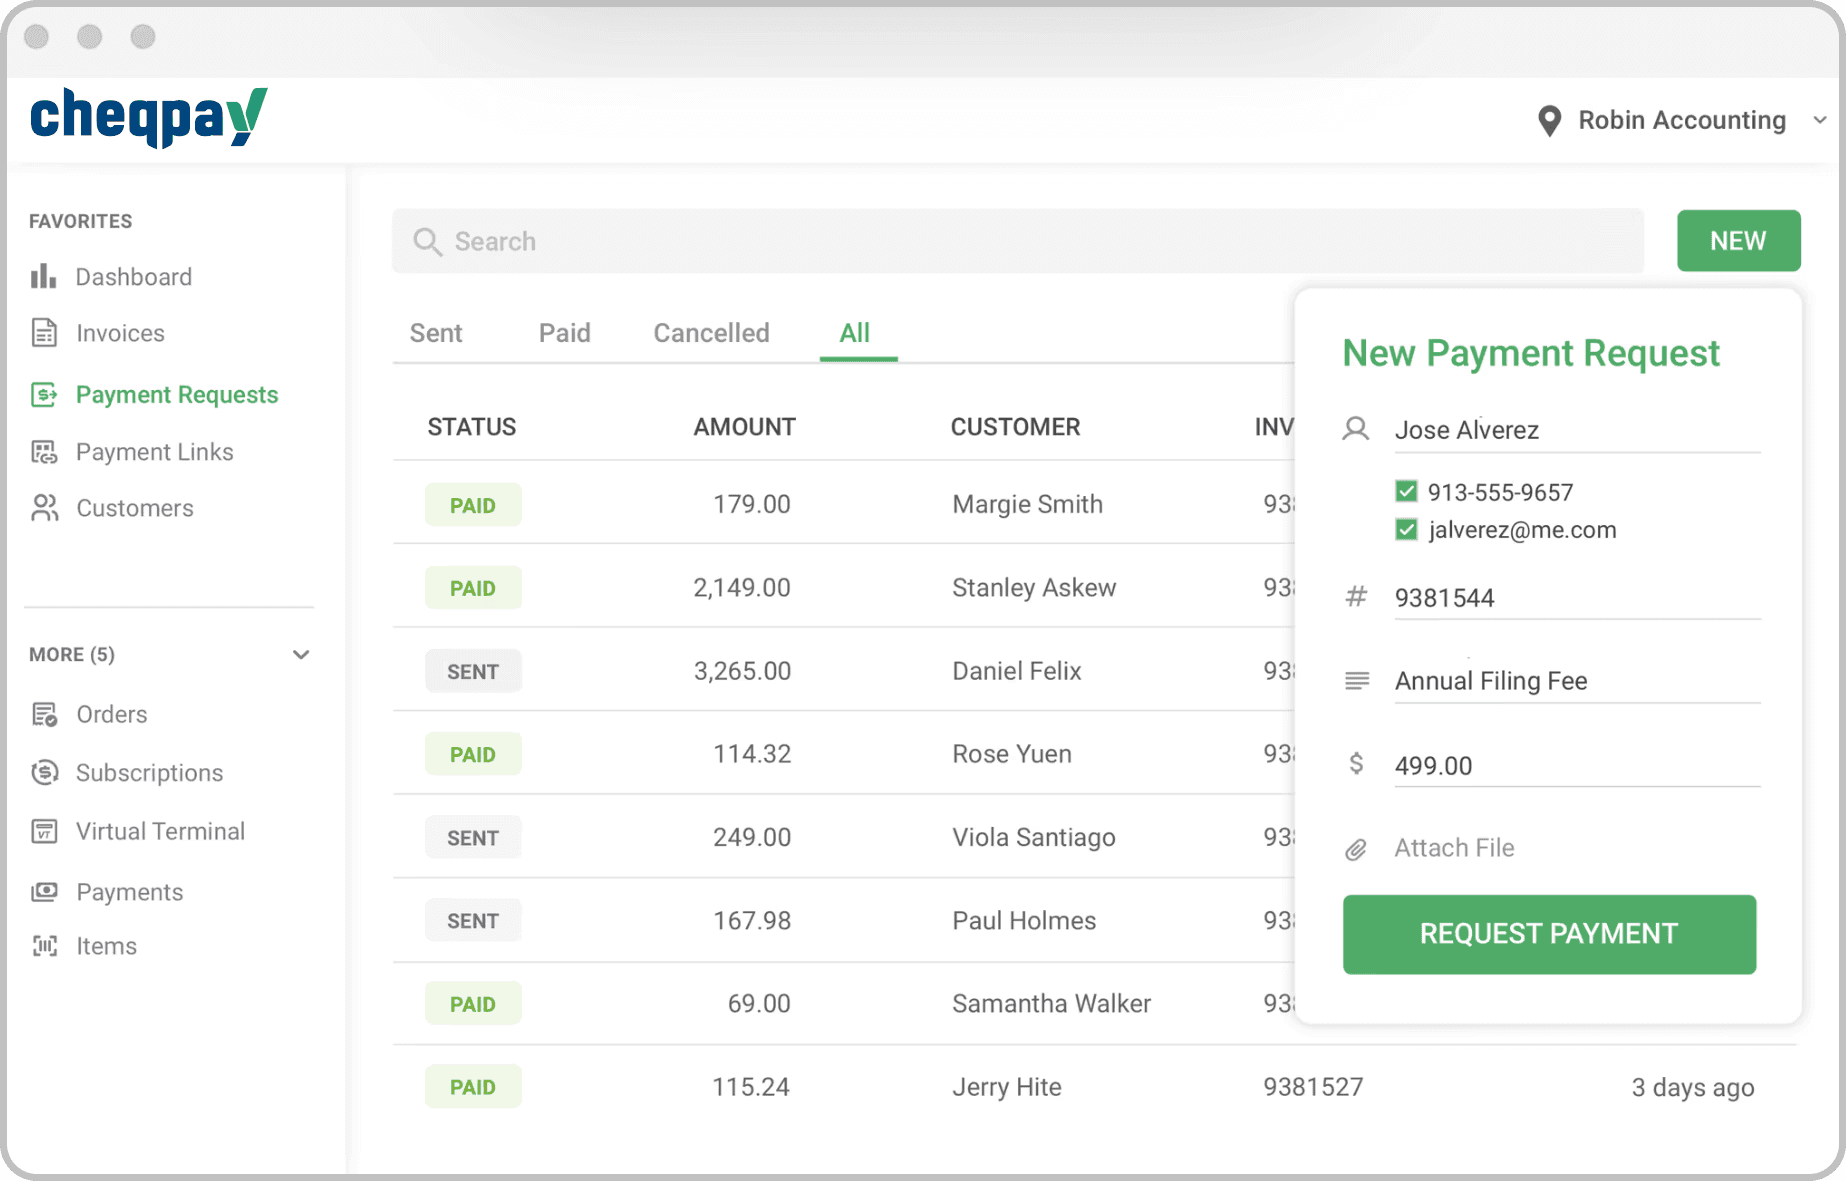The height and width of the screenshot is (1181, 1846).
Task: Click the Payments cash icon
Action: click(x=44, y=891)
